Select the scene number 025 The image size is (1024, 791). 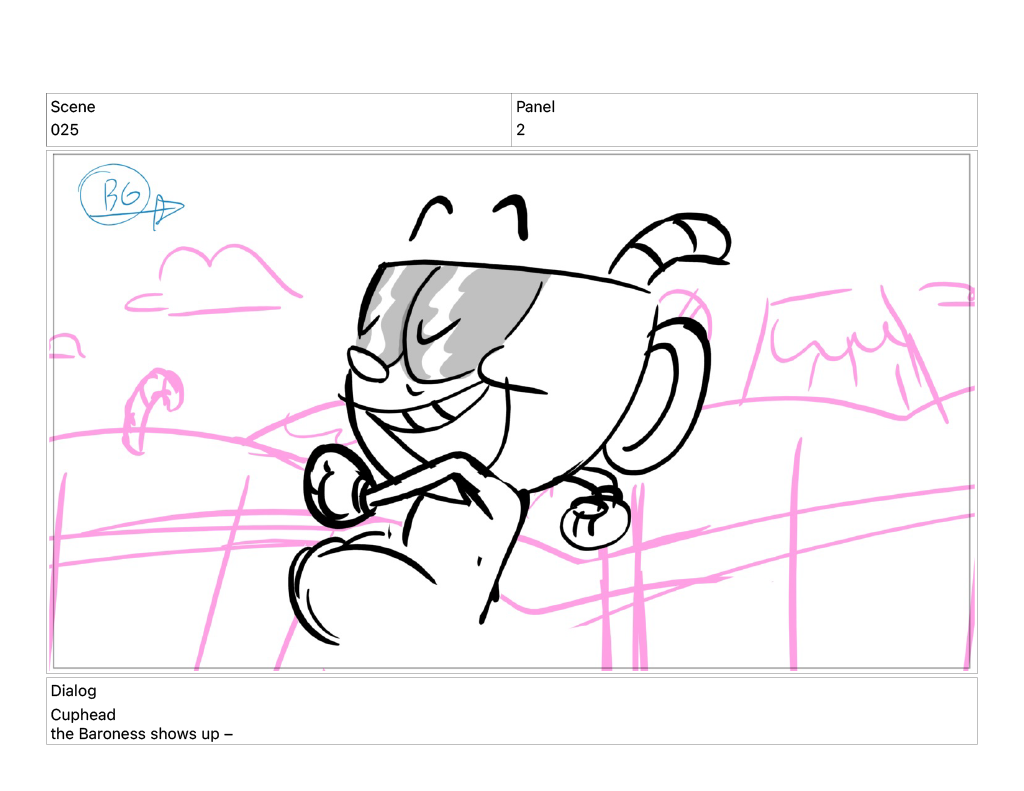pos(65,130)
